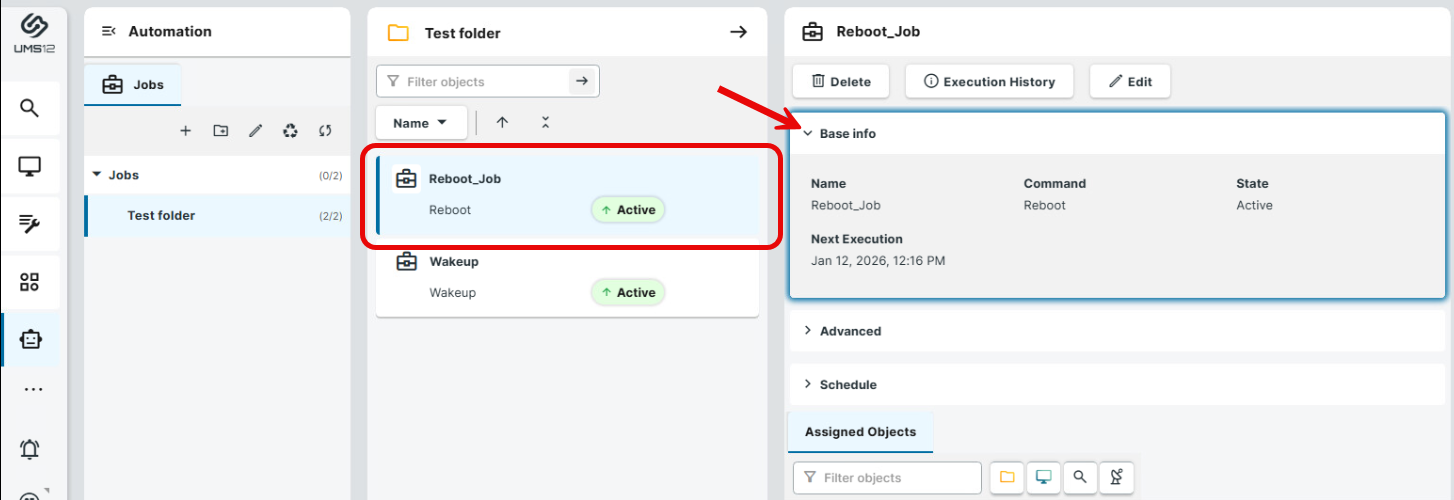Collapse the Base info section
Image resolution: width=1454 pixels, height=500 pixels.
tap(847, 134)
